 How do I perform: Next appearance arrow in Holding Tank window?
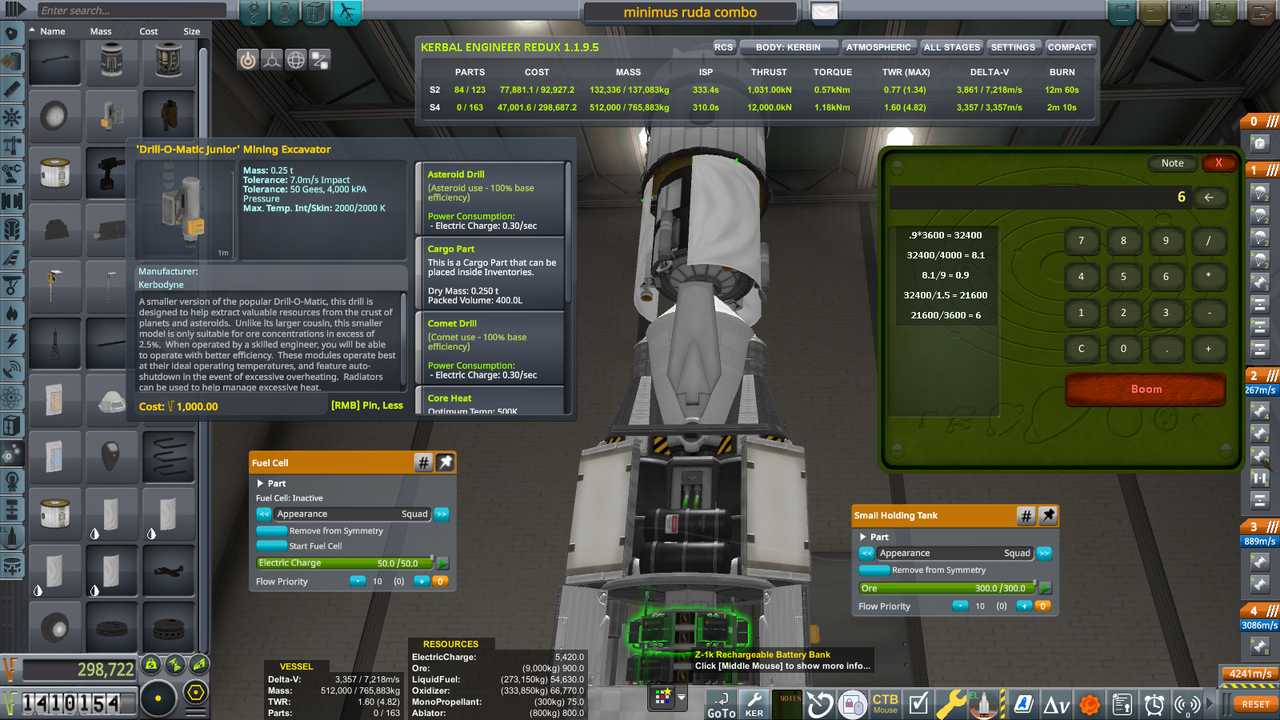1044,553
